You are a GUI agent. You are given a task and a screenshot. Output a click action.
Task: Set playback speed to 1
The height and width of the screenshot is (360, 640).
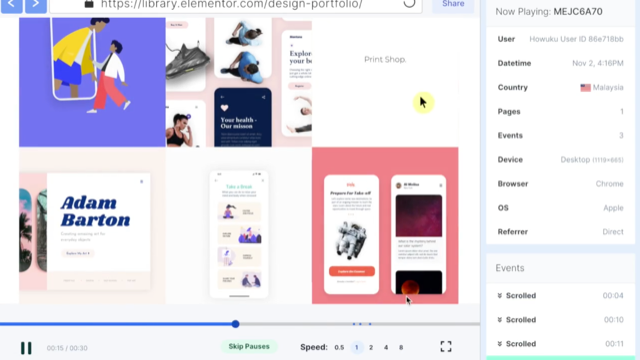tap(356, 347)
